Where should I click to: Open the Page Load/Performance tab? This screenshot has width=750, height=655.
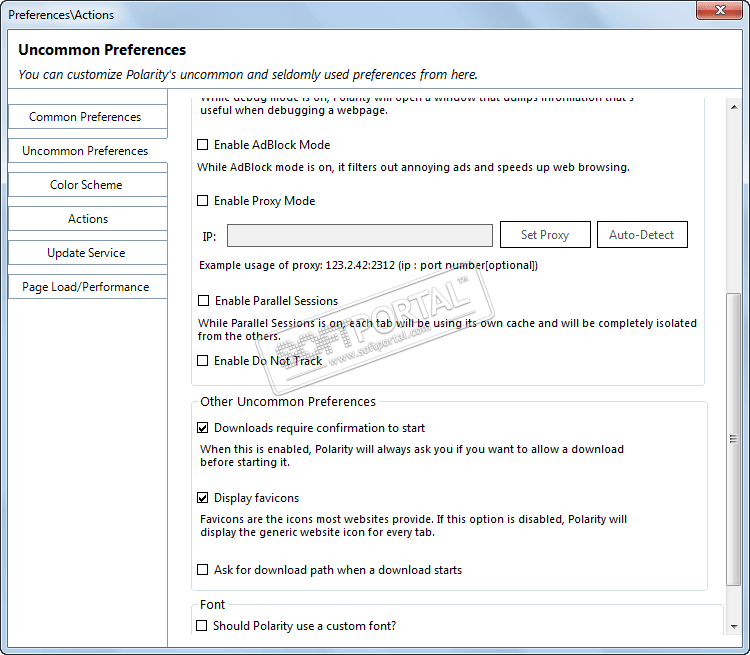pyautogui.click(x=88, y=287)
